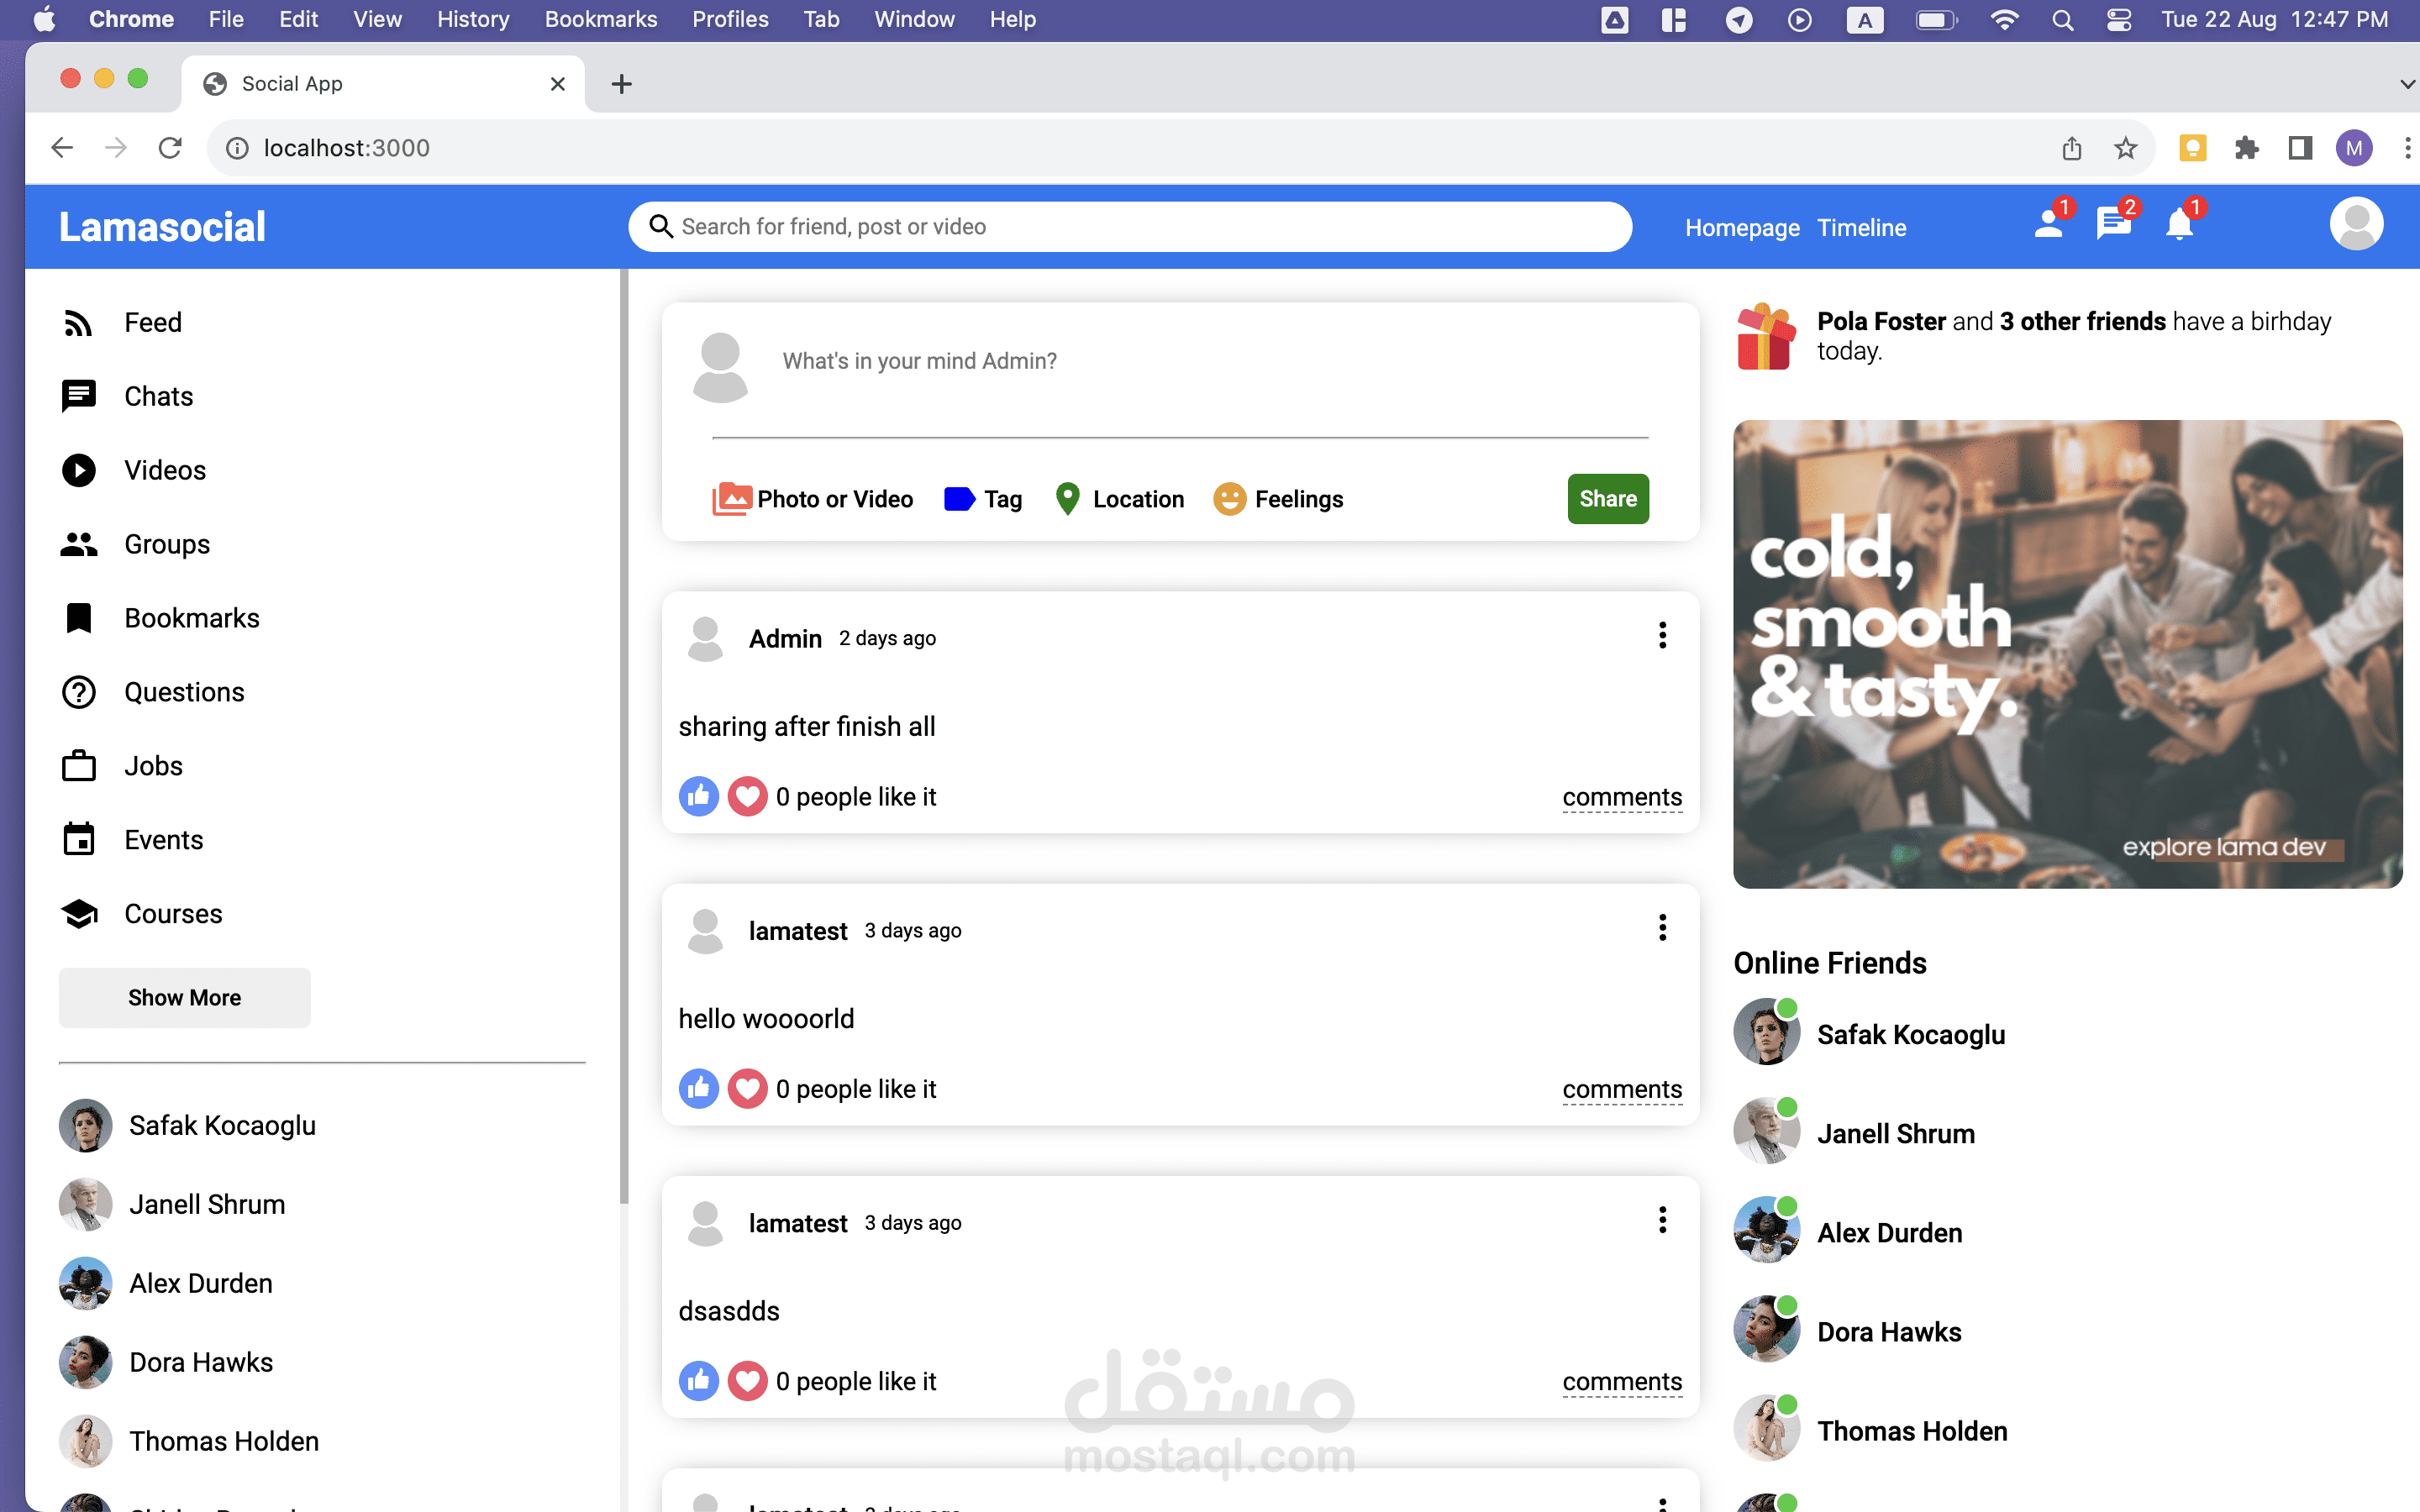
Task: Like the 'dsasdds' post thumbs-up
Action: [699, 1381]
